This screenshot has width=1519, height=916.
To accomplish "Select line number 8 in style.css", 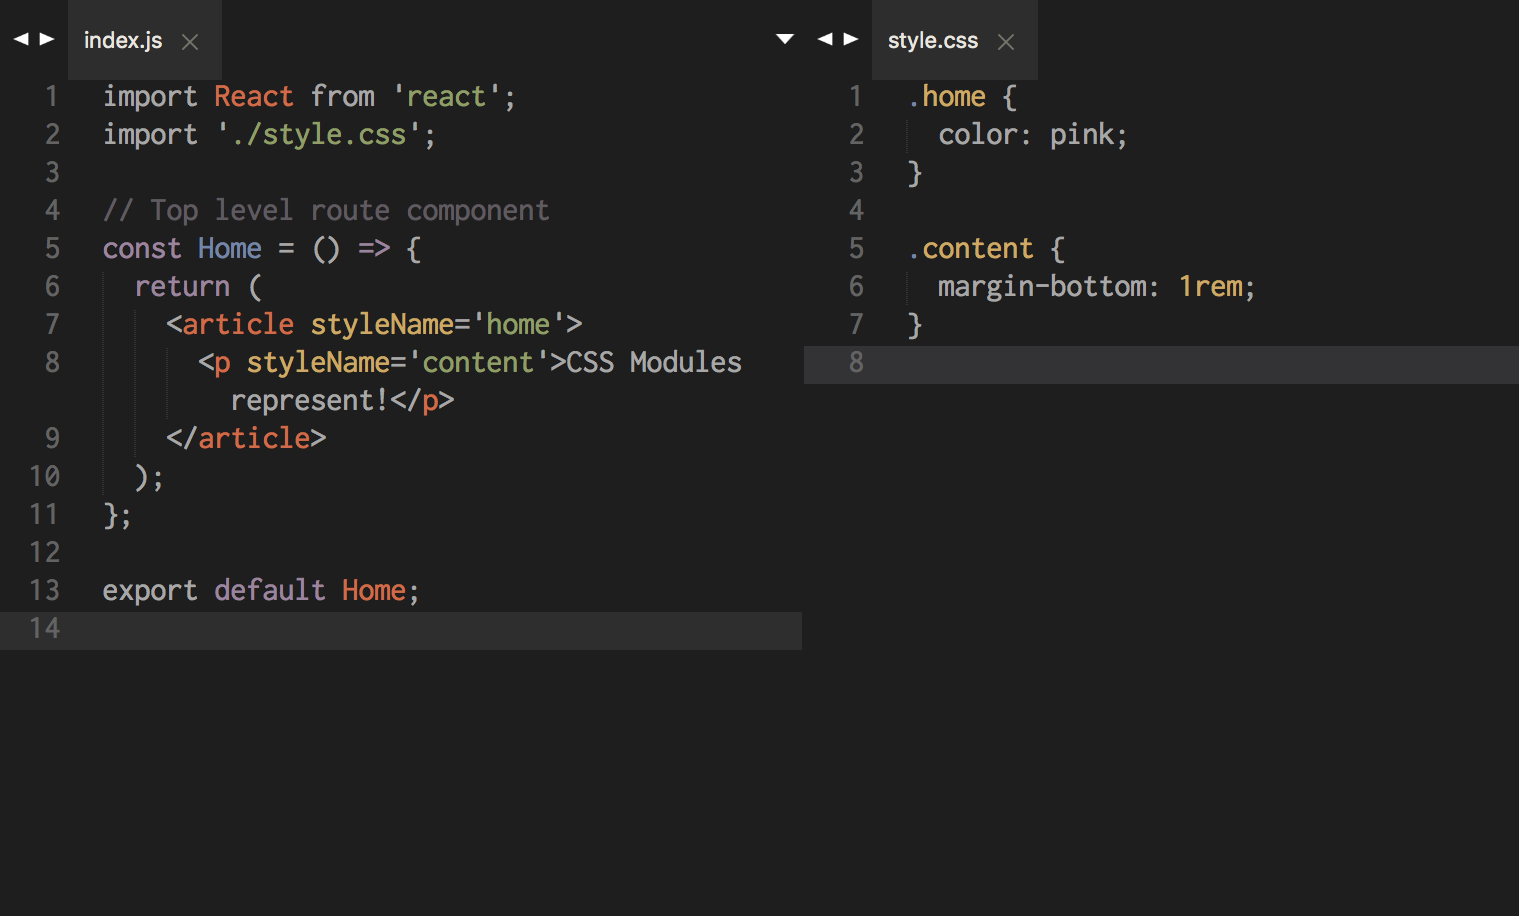I will pyautogui.click(x=855, y=363).
